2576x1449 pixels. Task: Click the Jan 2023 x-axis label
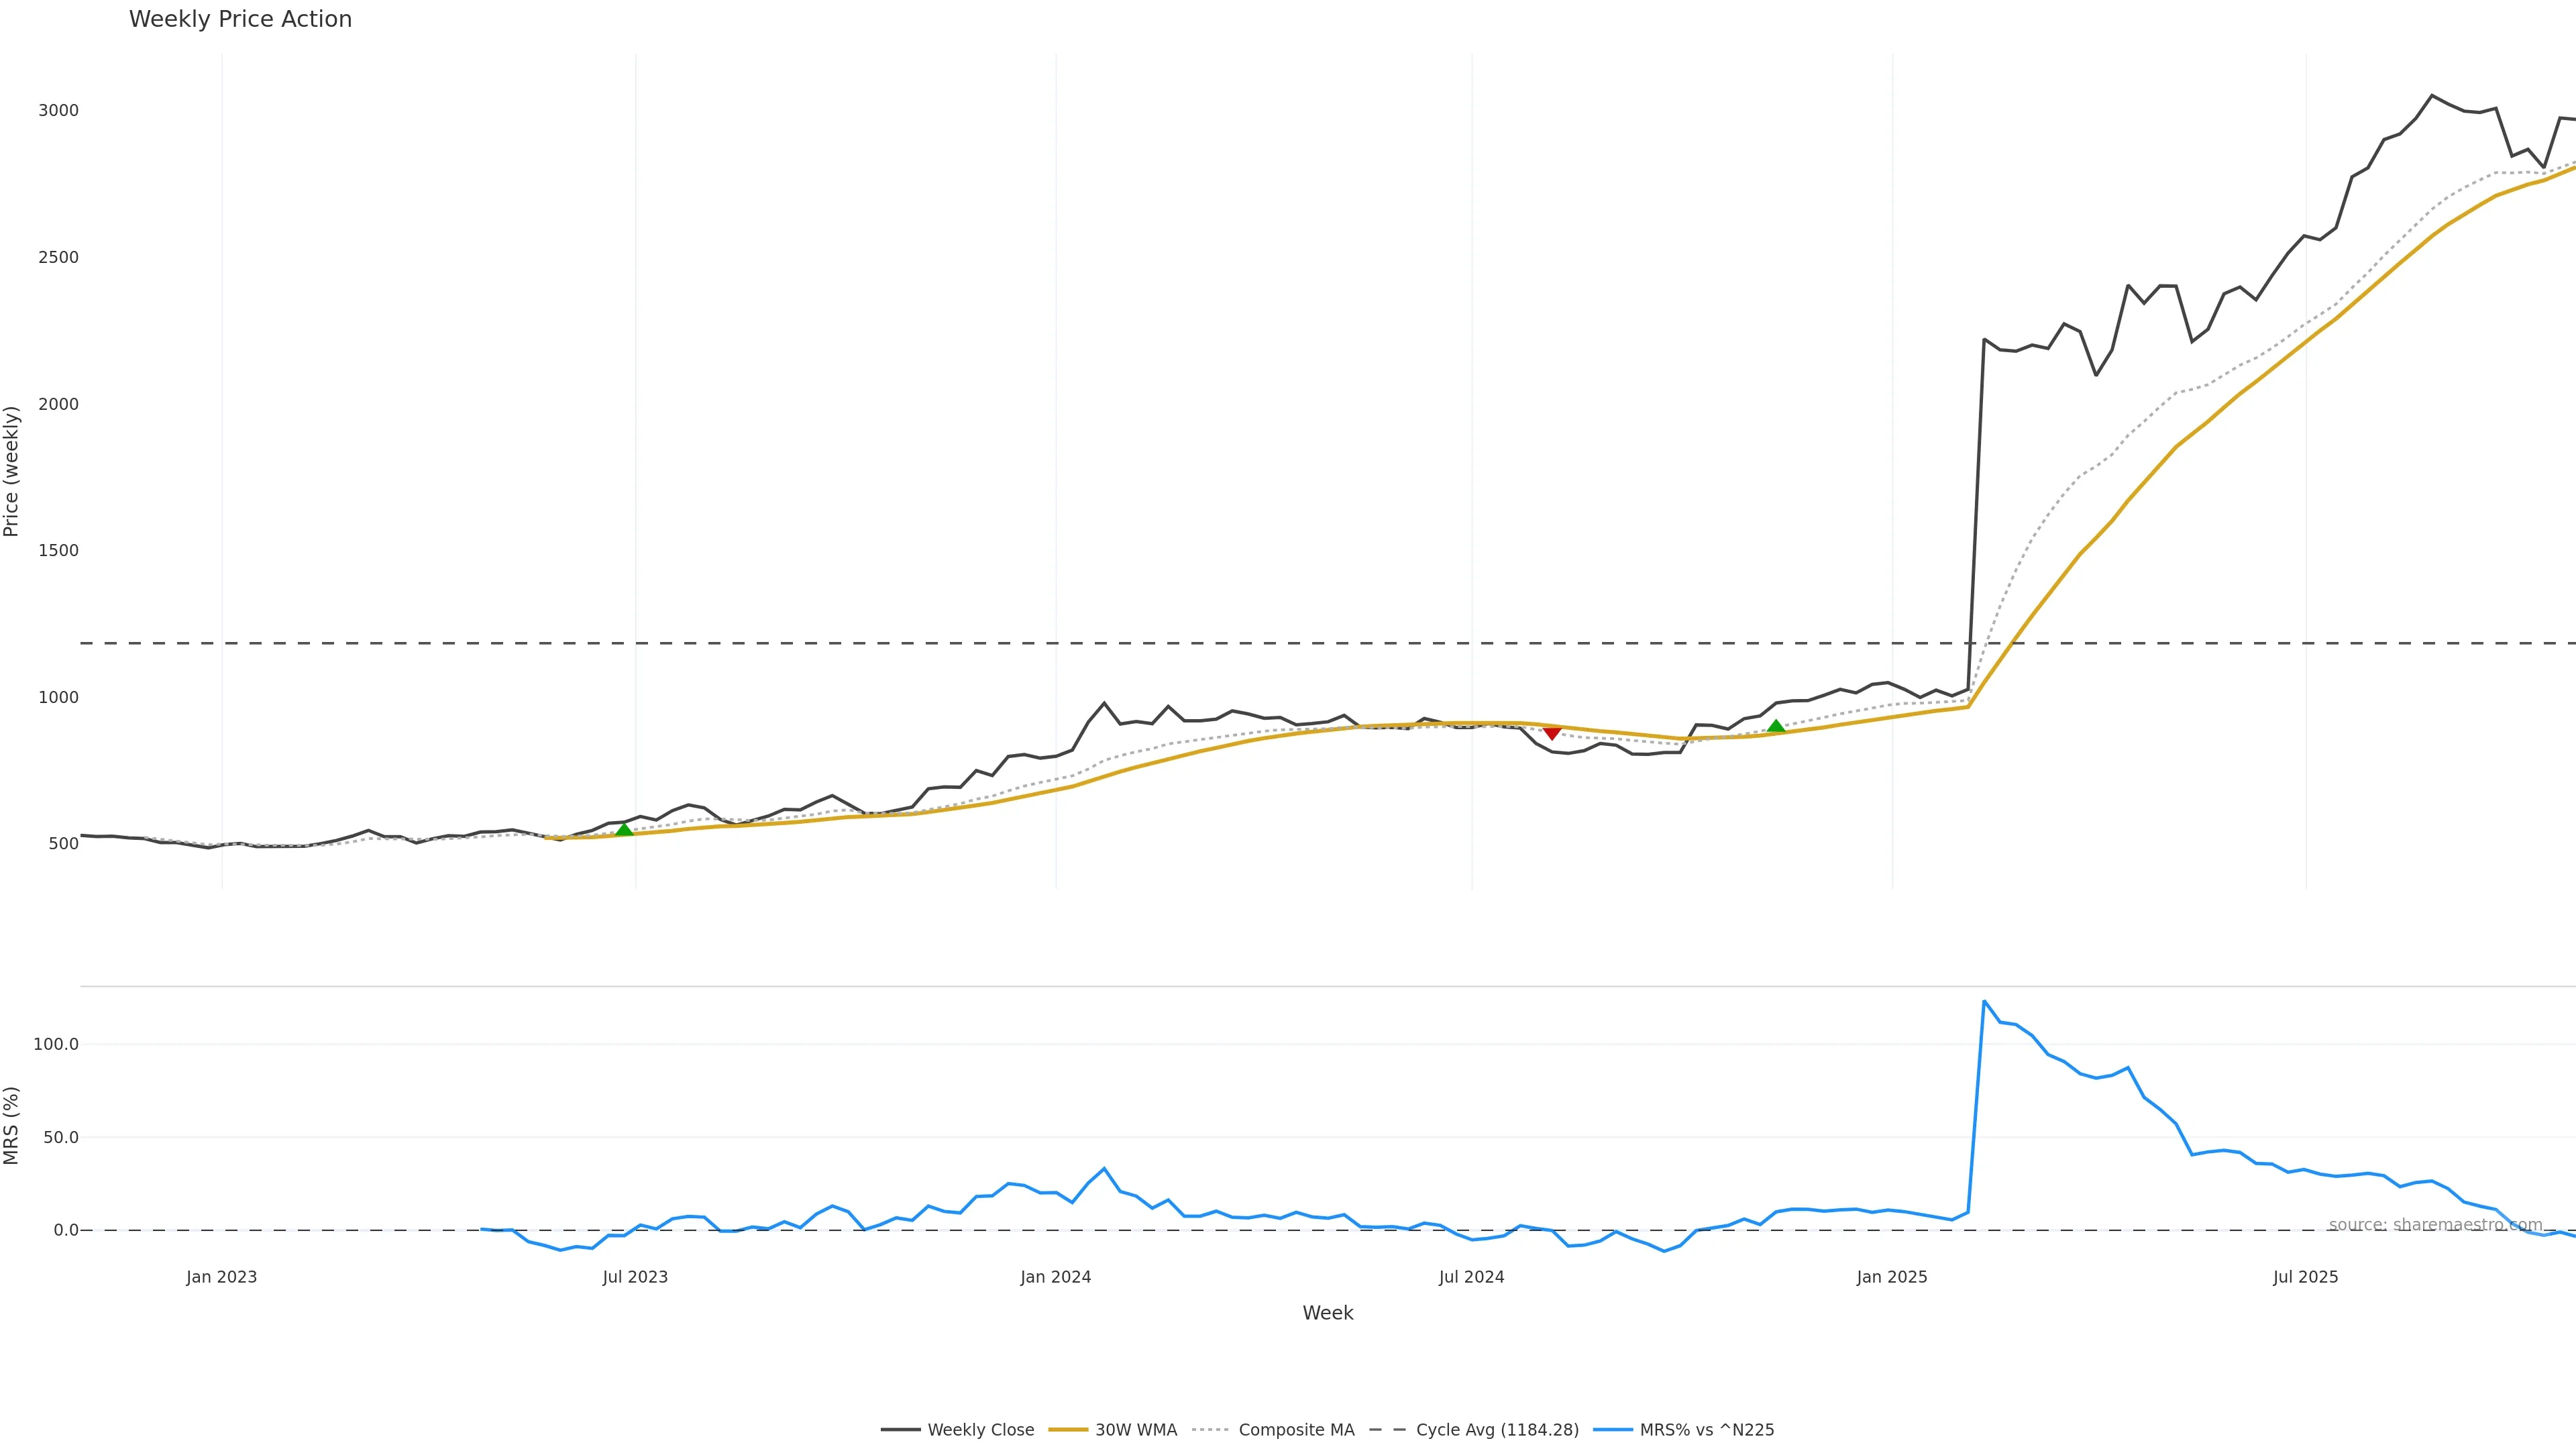click(x=221, y=1277)
